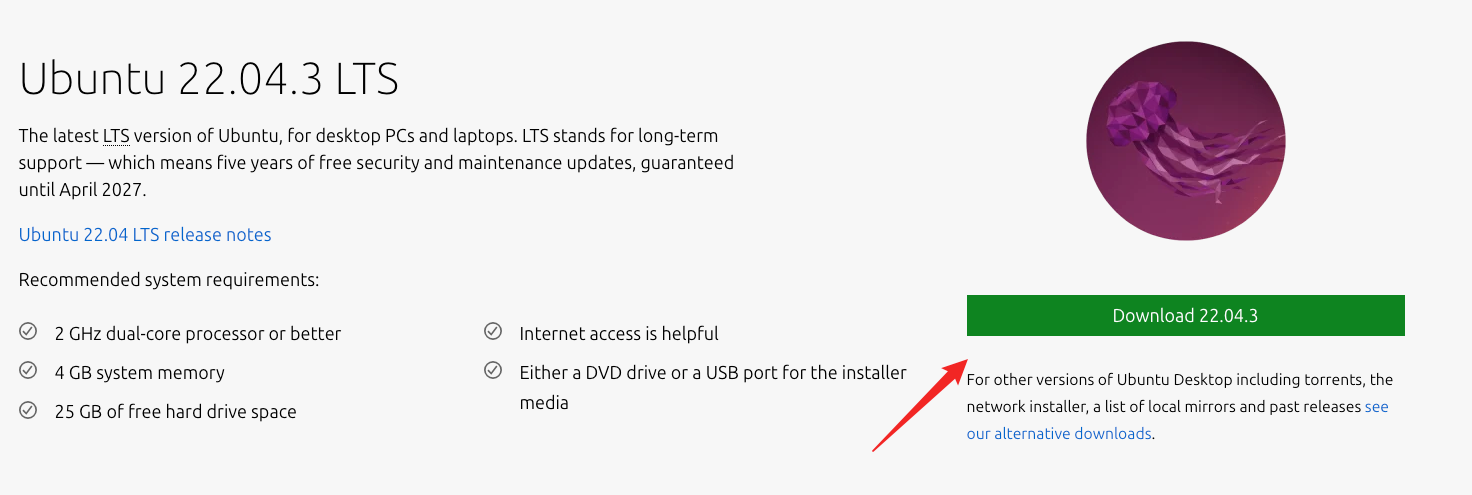1472x495 pixels.
Task: Click the checkmark icon next to 4 GB memory
Action: click(28, 371)
